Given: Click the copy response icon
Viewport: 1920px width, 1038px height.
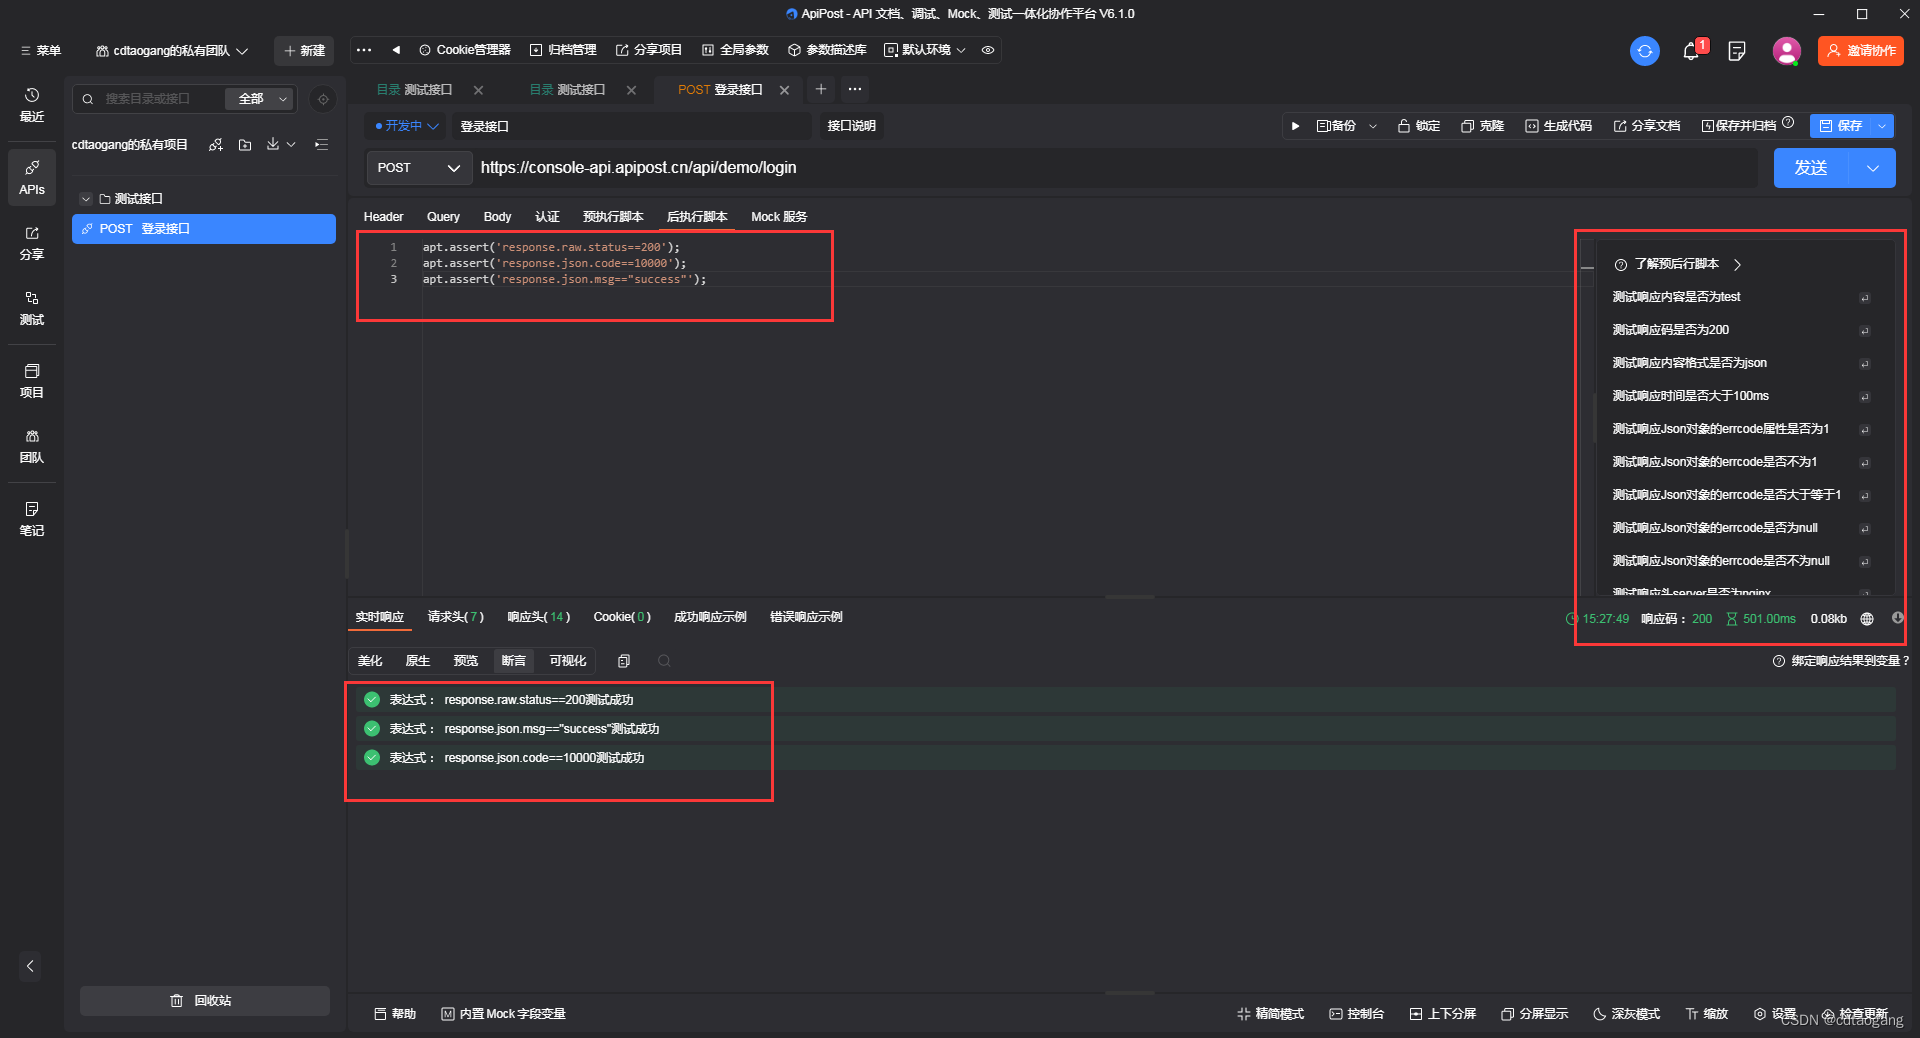Looking at the screenshot, I should [x=624, y=661].
